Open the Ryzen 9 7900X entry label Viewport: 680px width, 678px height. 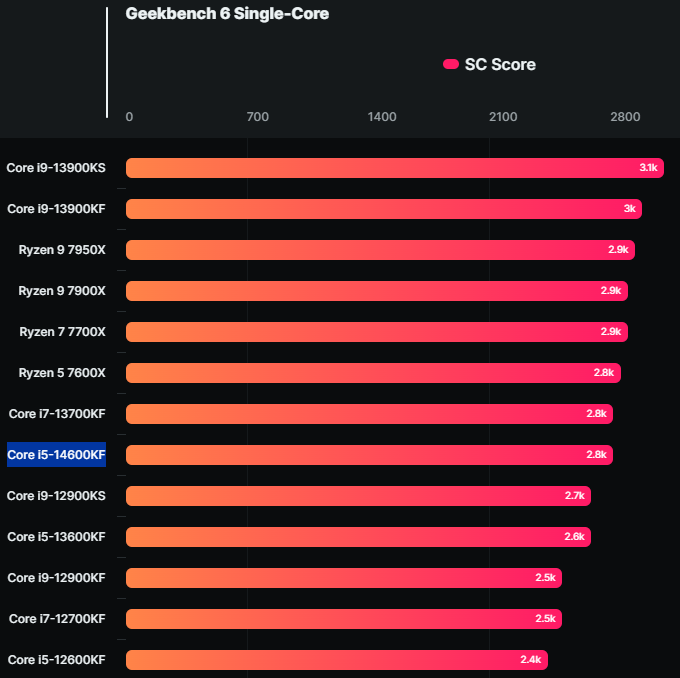coord(62,291)
